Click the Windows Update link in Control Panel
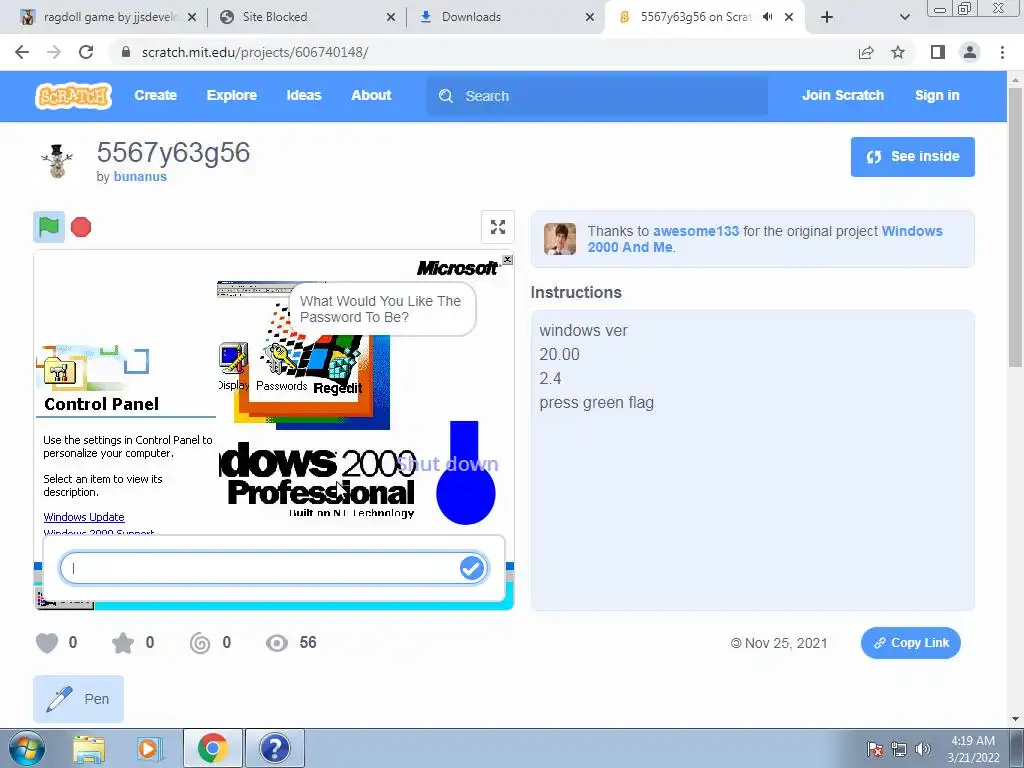Screen dimensions: 1024x768 [x=84, y=517]
